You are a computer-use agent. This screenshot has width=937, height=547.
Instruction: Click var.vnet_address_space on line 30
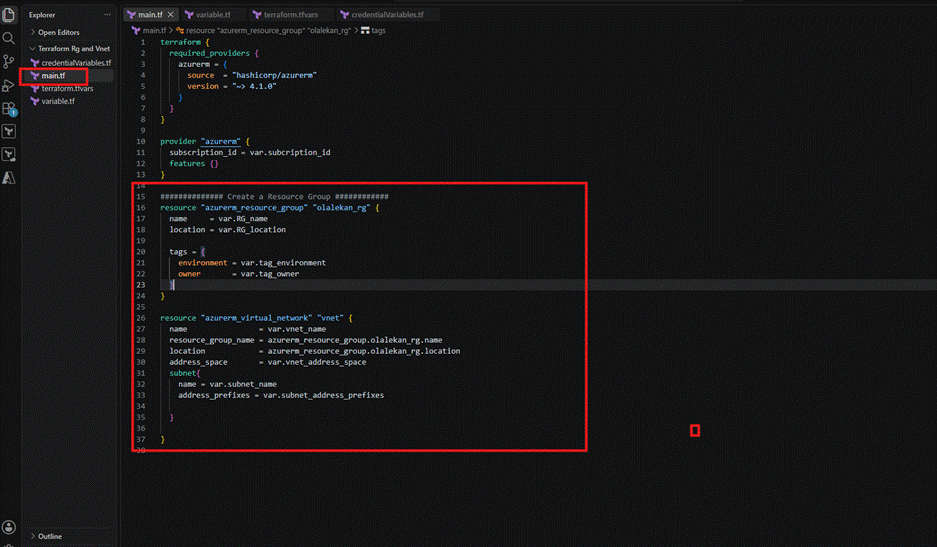[x=317, y=362]
